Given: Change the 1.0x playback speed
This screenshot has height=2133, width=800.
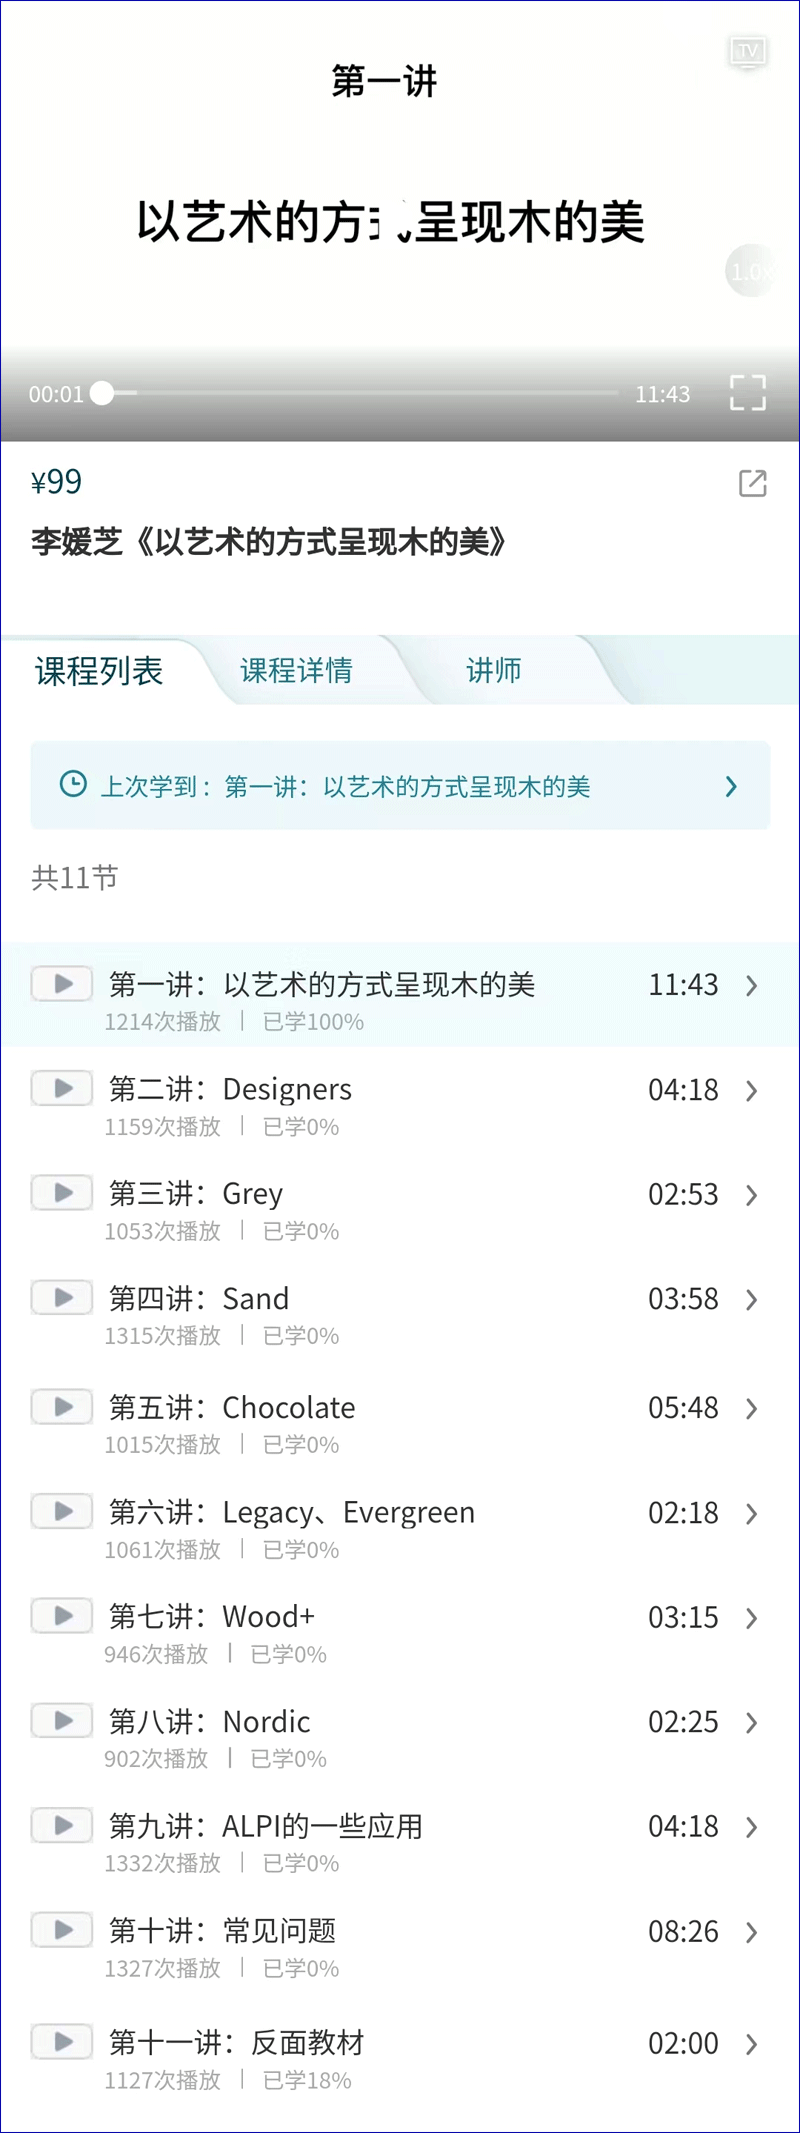Looking at the screenshot, I should click(750, 271).
